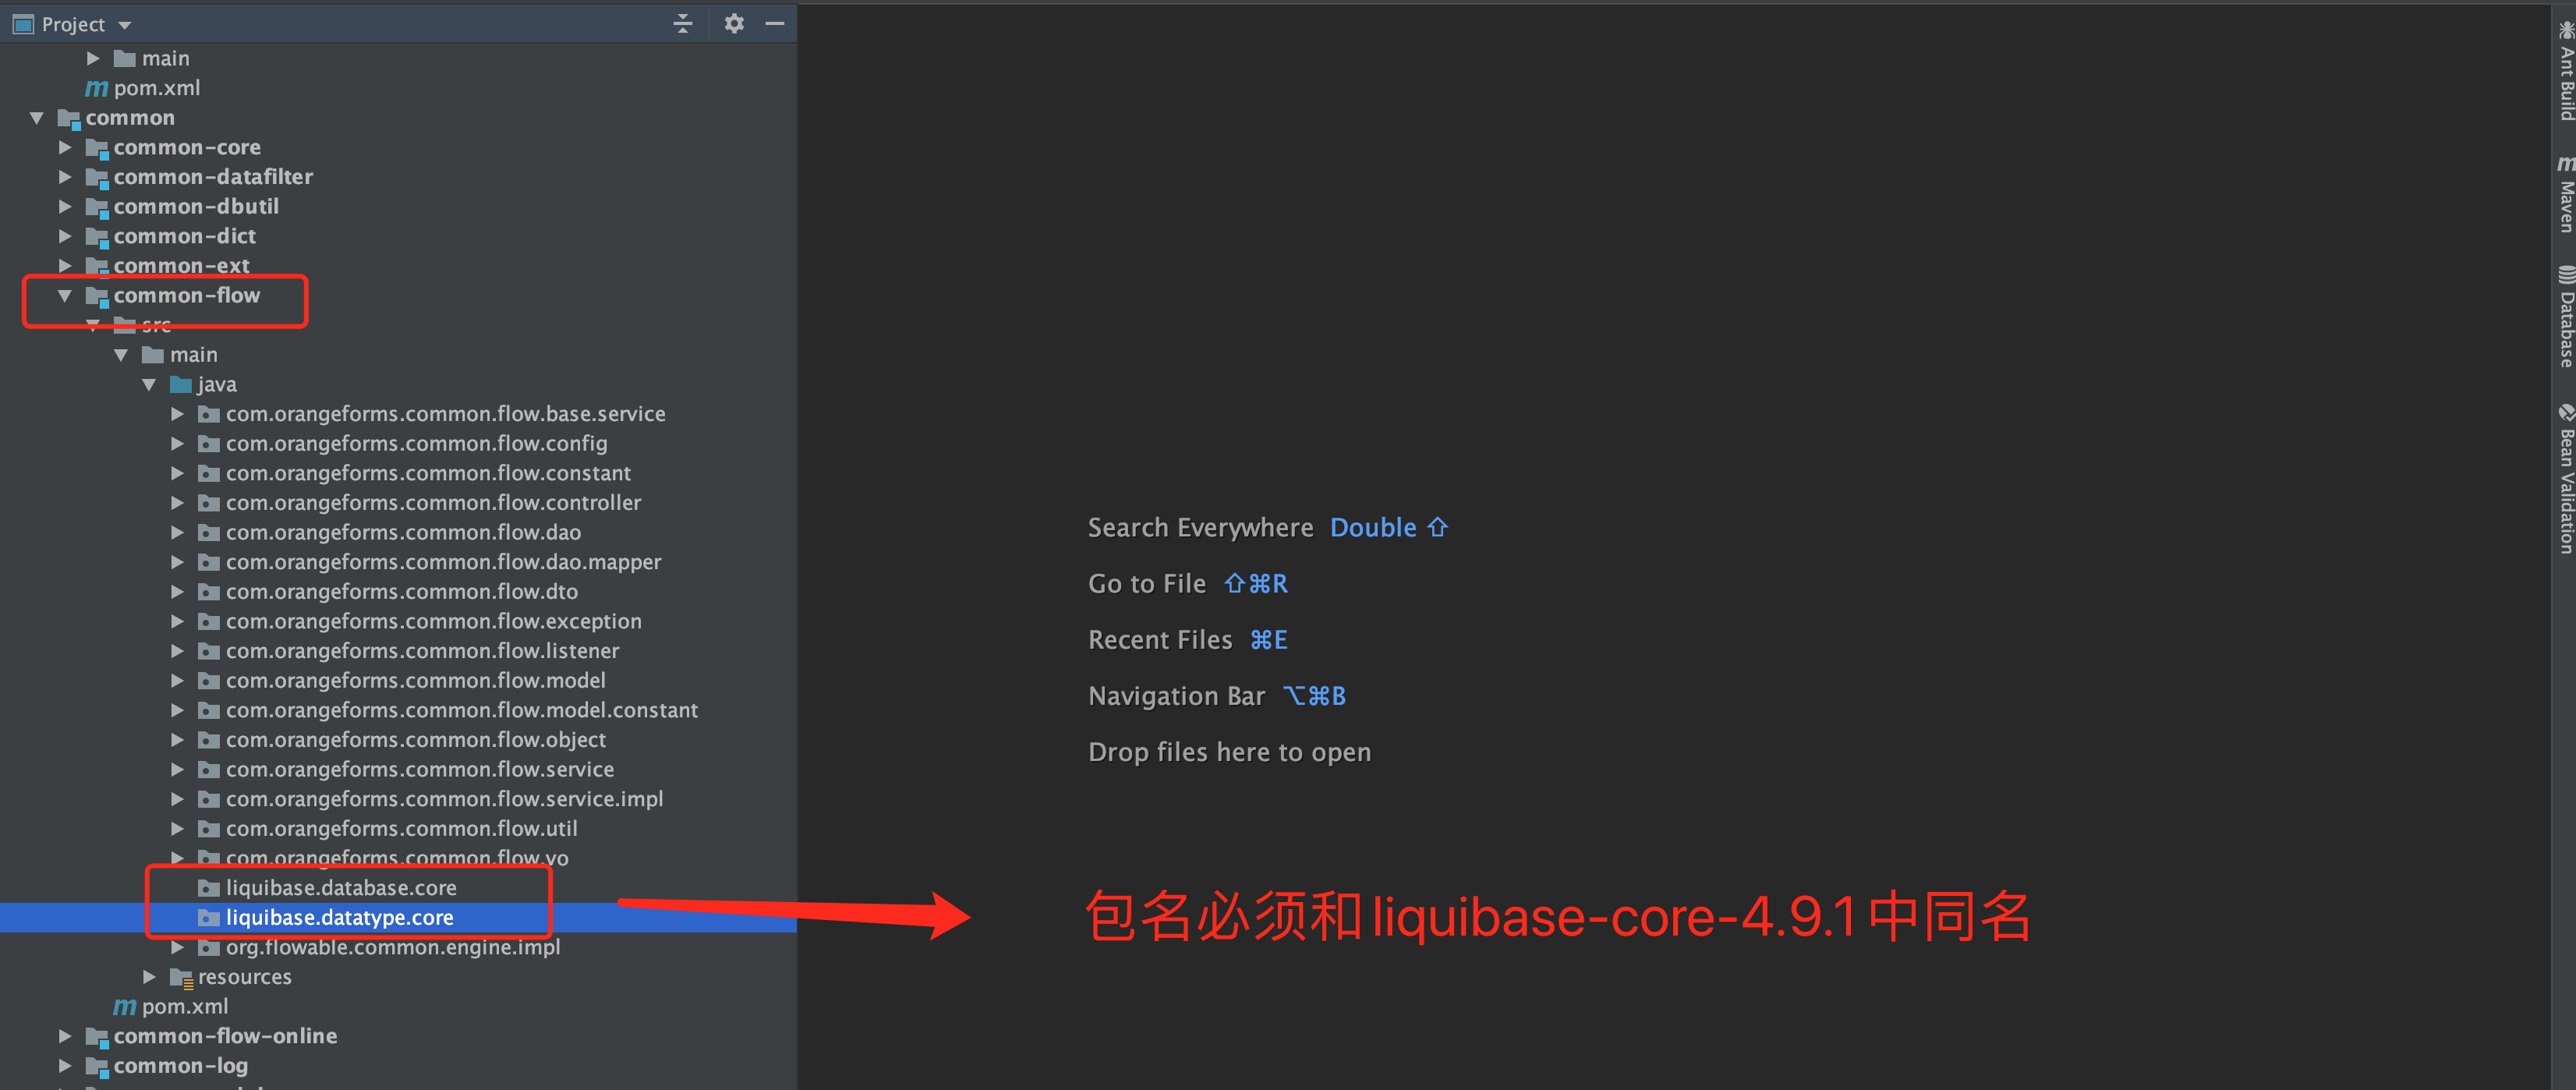Select the common-log module
Image resolution: width=2576 pixels, height=1090 pixels.
point(180,1065)
